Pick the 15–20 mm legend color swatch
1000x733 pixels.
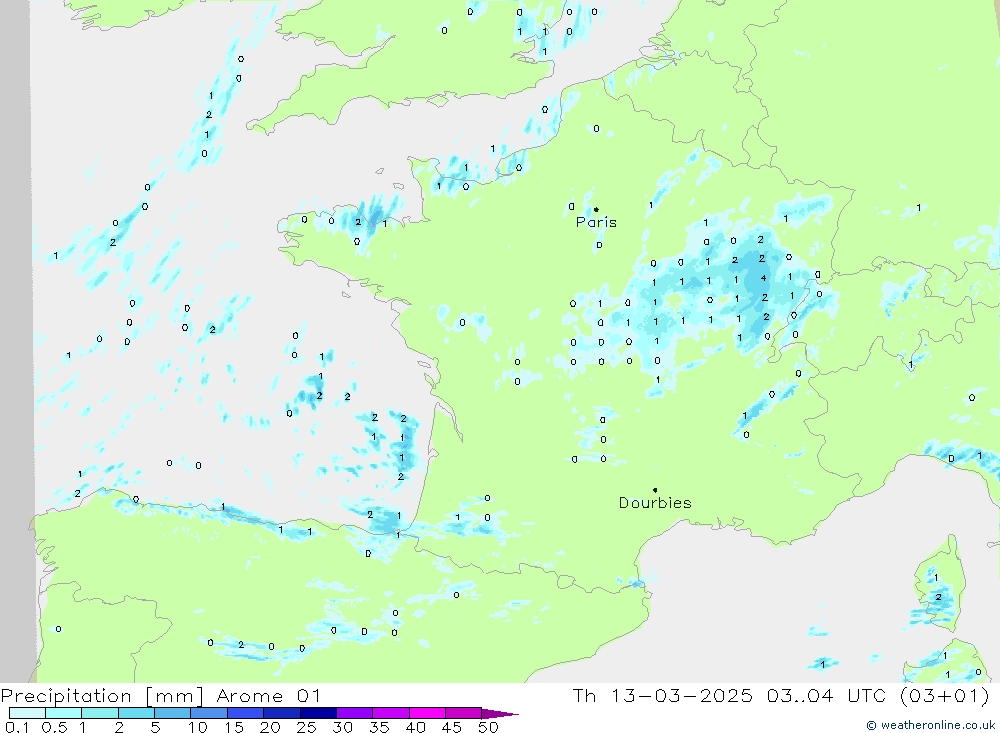pyautogui.click(x=245, y=713)
